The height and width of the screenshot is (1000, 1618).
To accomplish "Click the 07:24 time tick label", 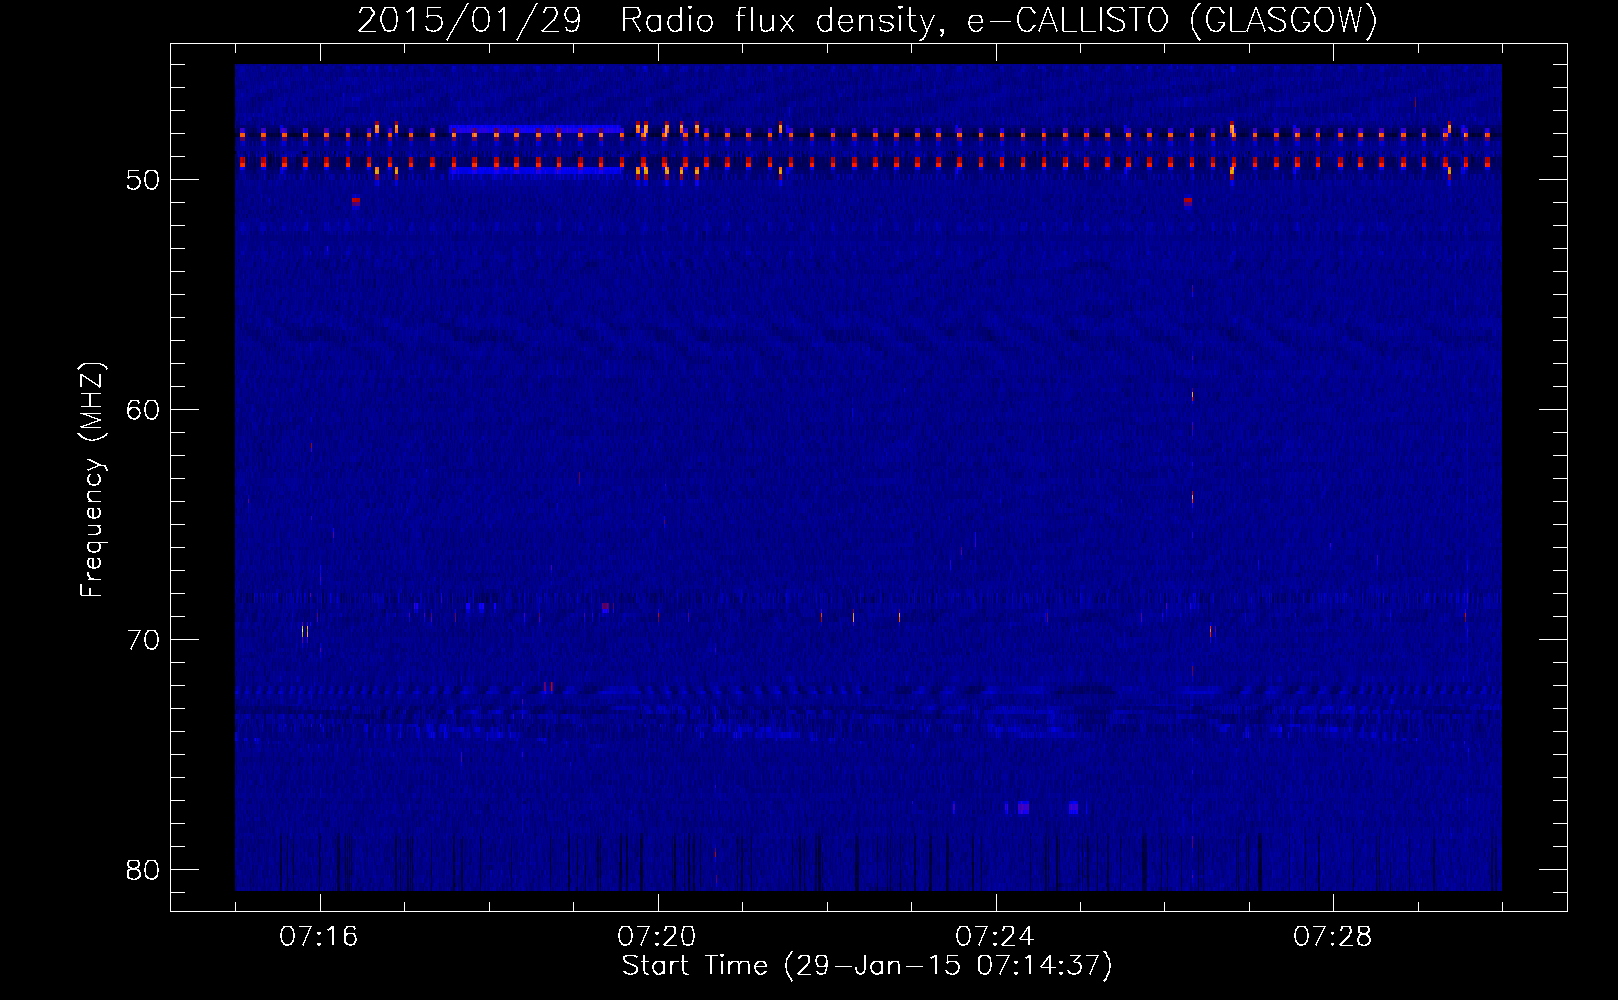I will point(995,937).
